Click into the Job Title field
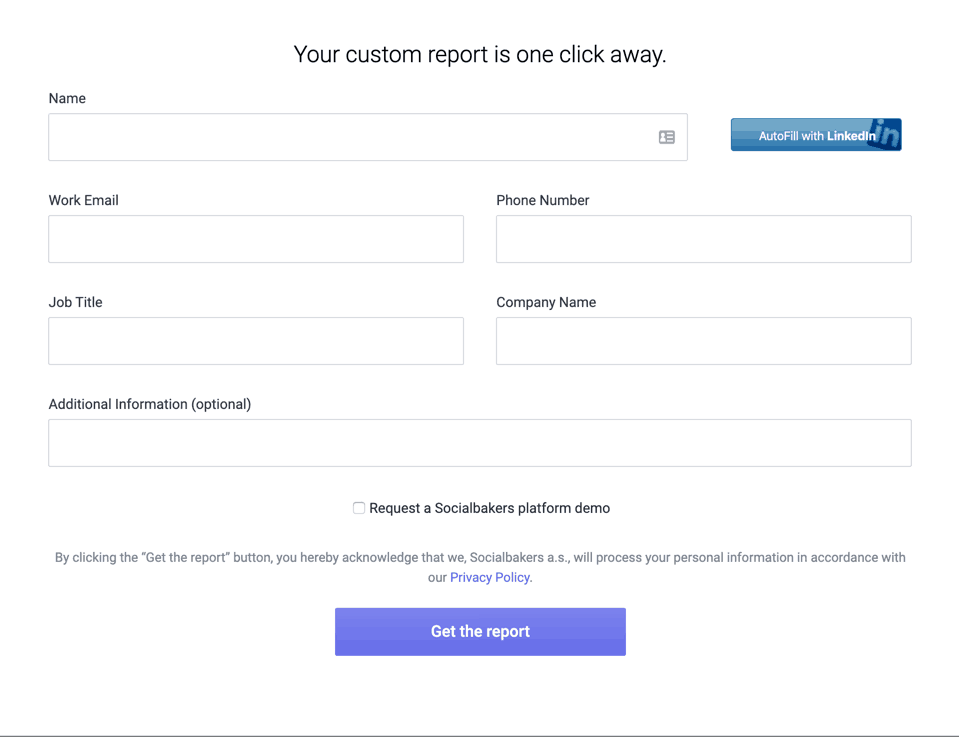This screenshot has height=737, width=959. pos(256,341)
